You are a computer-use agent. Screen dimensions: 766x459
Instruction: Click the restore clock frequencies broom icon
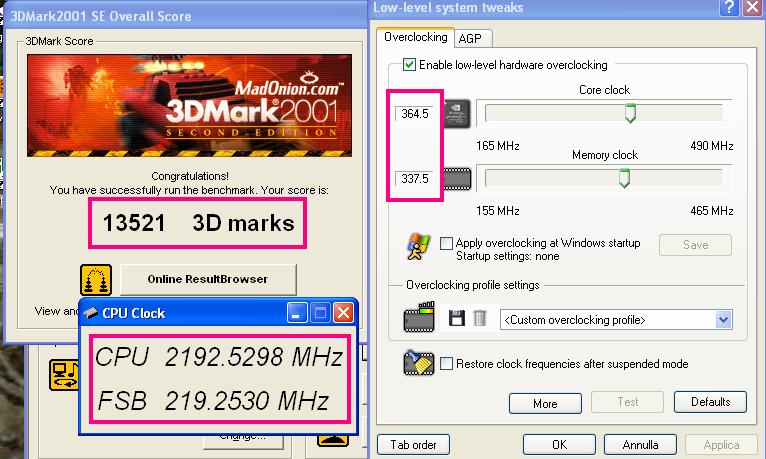point(419,364)
